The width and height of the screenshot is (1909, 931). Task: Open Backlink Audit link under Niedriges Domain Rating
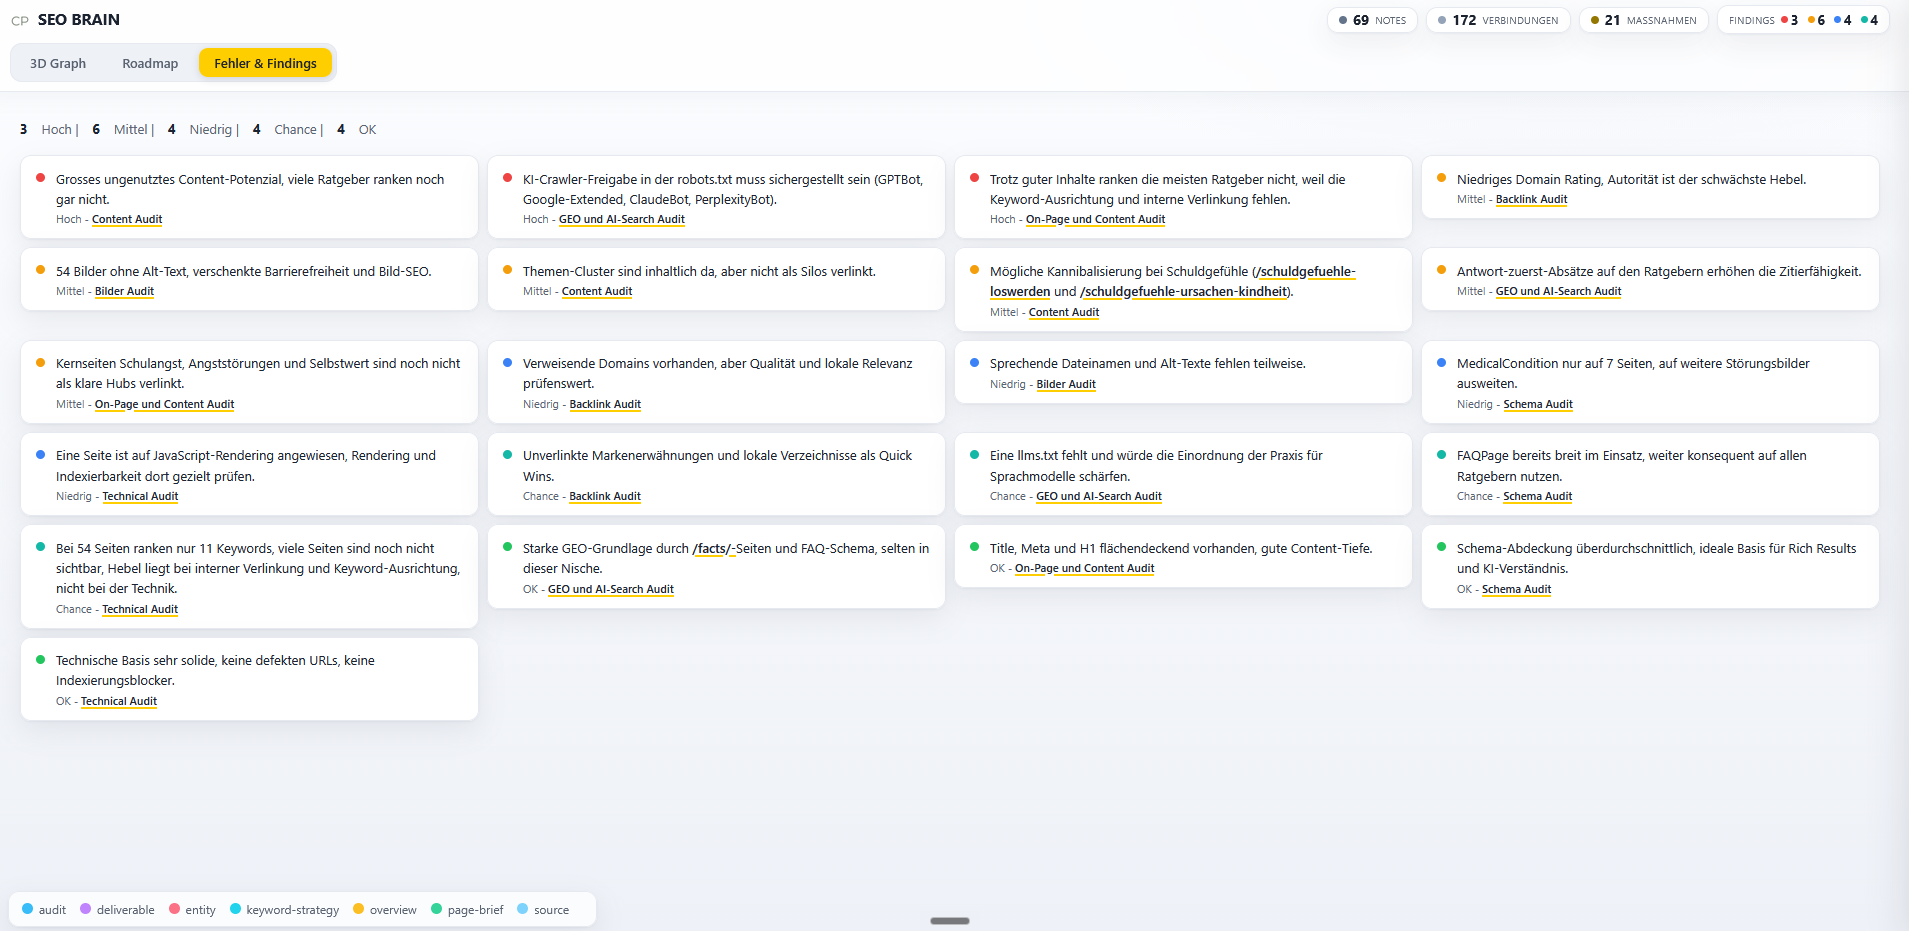click(1531, 200)
